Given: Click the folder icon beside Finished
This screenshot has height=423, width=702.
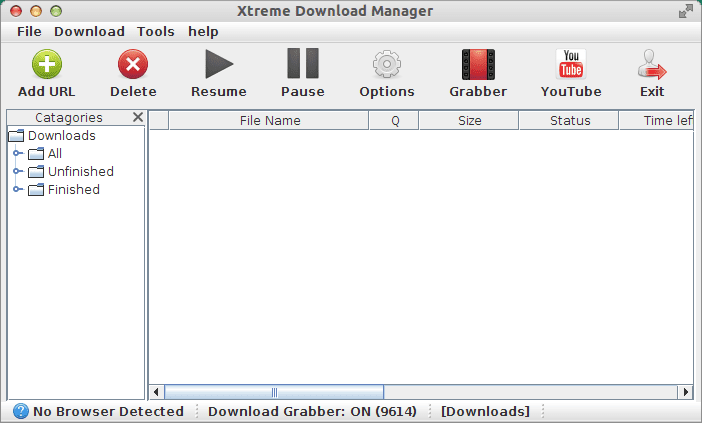Looking at the screenshot, I should pyautogui.click(x=36, y=189).
